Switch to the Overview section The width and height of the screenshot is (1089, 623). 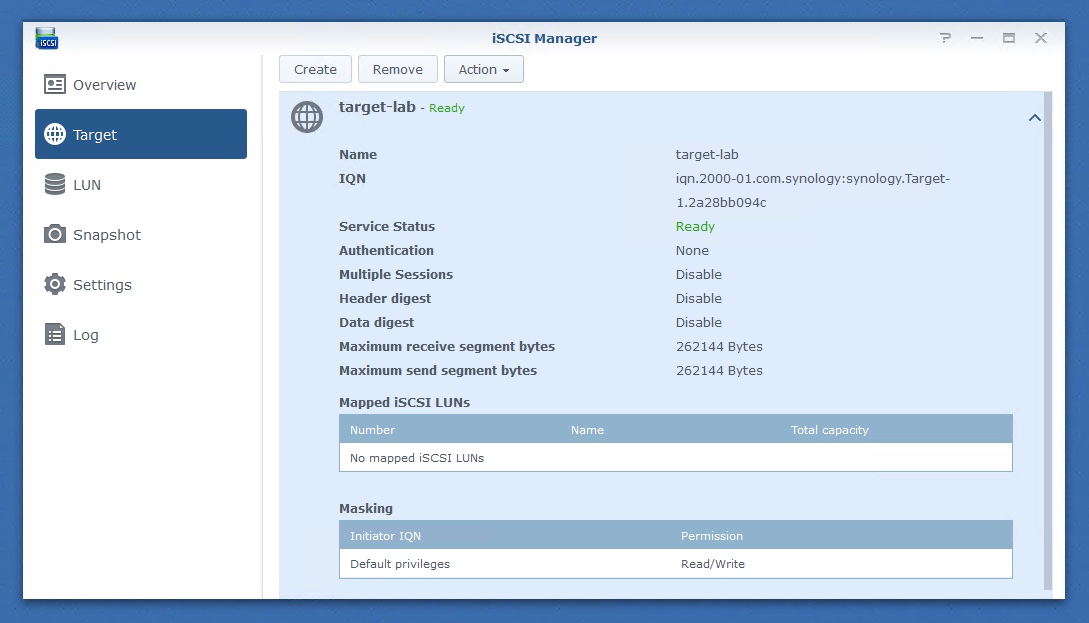coord(104,85)
